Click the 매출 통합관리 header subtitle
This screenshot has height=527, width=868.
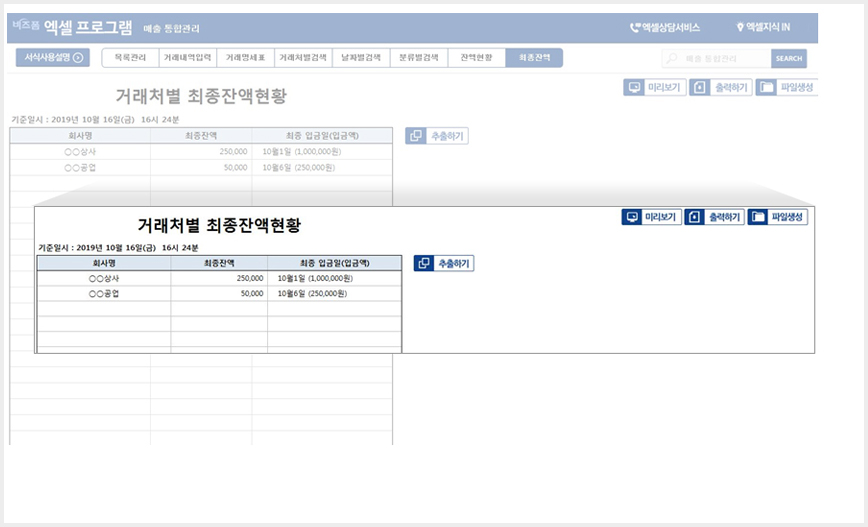171,28
